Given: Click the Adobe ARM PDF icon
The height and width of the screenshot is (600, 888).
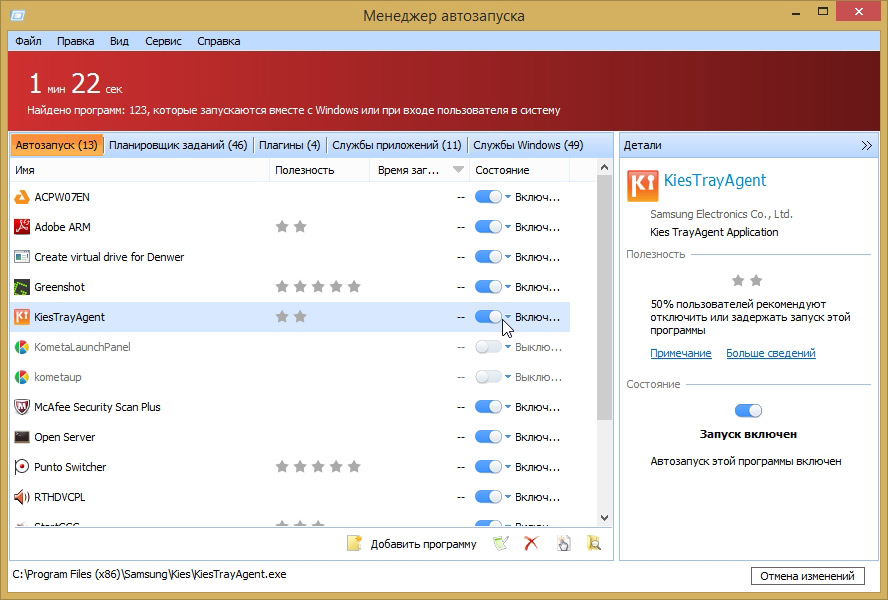Looking at the screenshot, I should (x=22, y=227).
